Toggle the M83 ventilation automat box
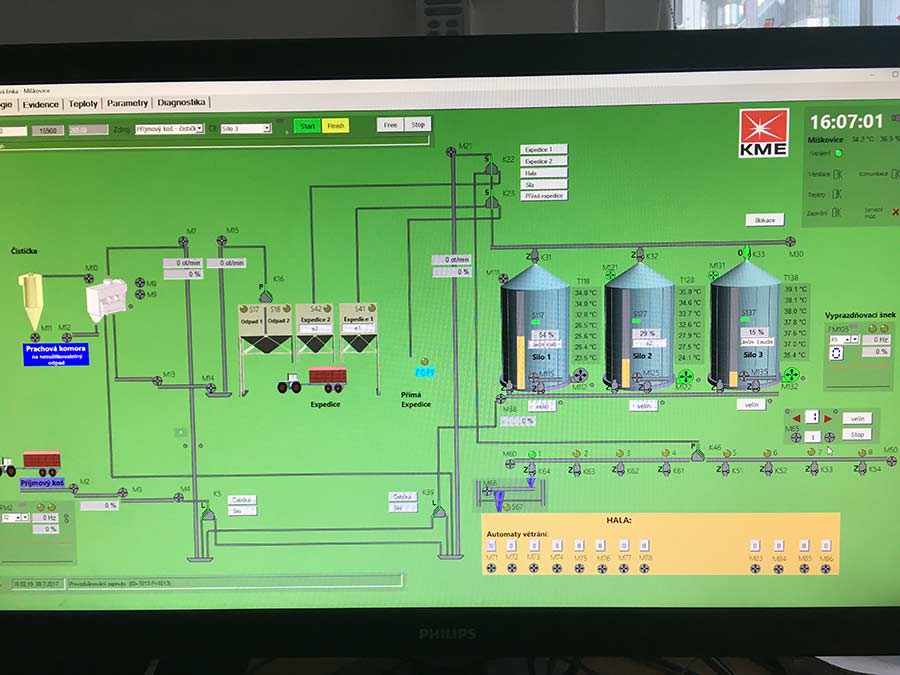This screenshot has height=675, width=900. coord(756,545)
